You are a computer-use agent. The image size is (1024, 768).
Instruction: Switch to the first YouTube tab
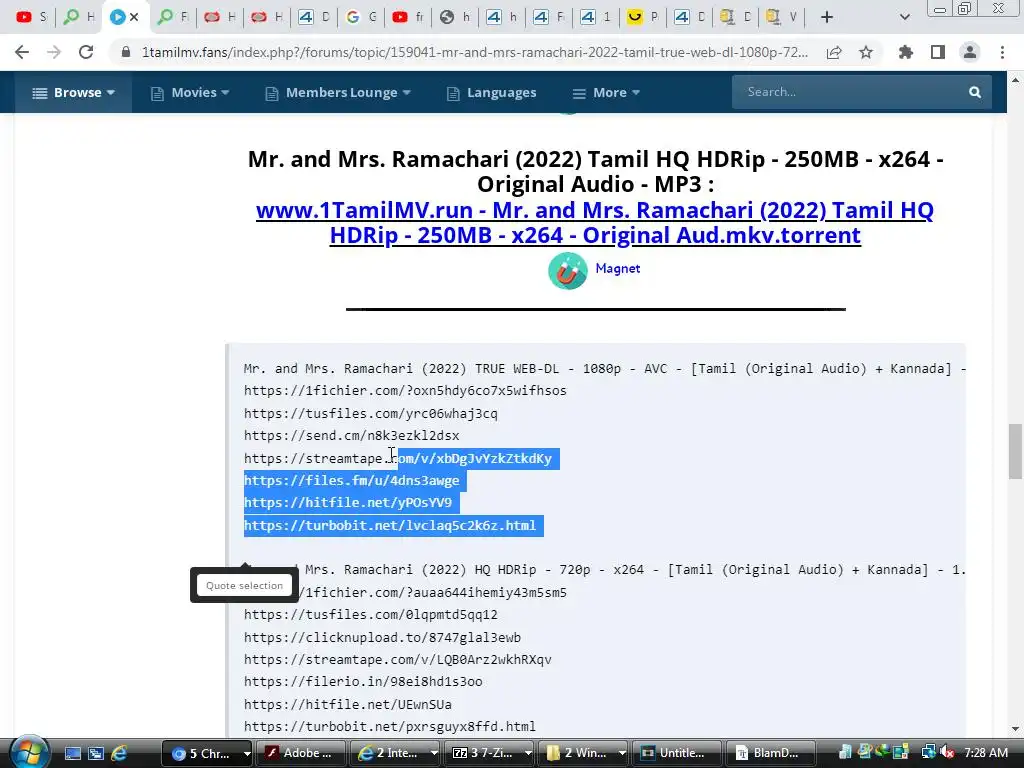(x=31, y=17)
